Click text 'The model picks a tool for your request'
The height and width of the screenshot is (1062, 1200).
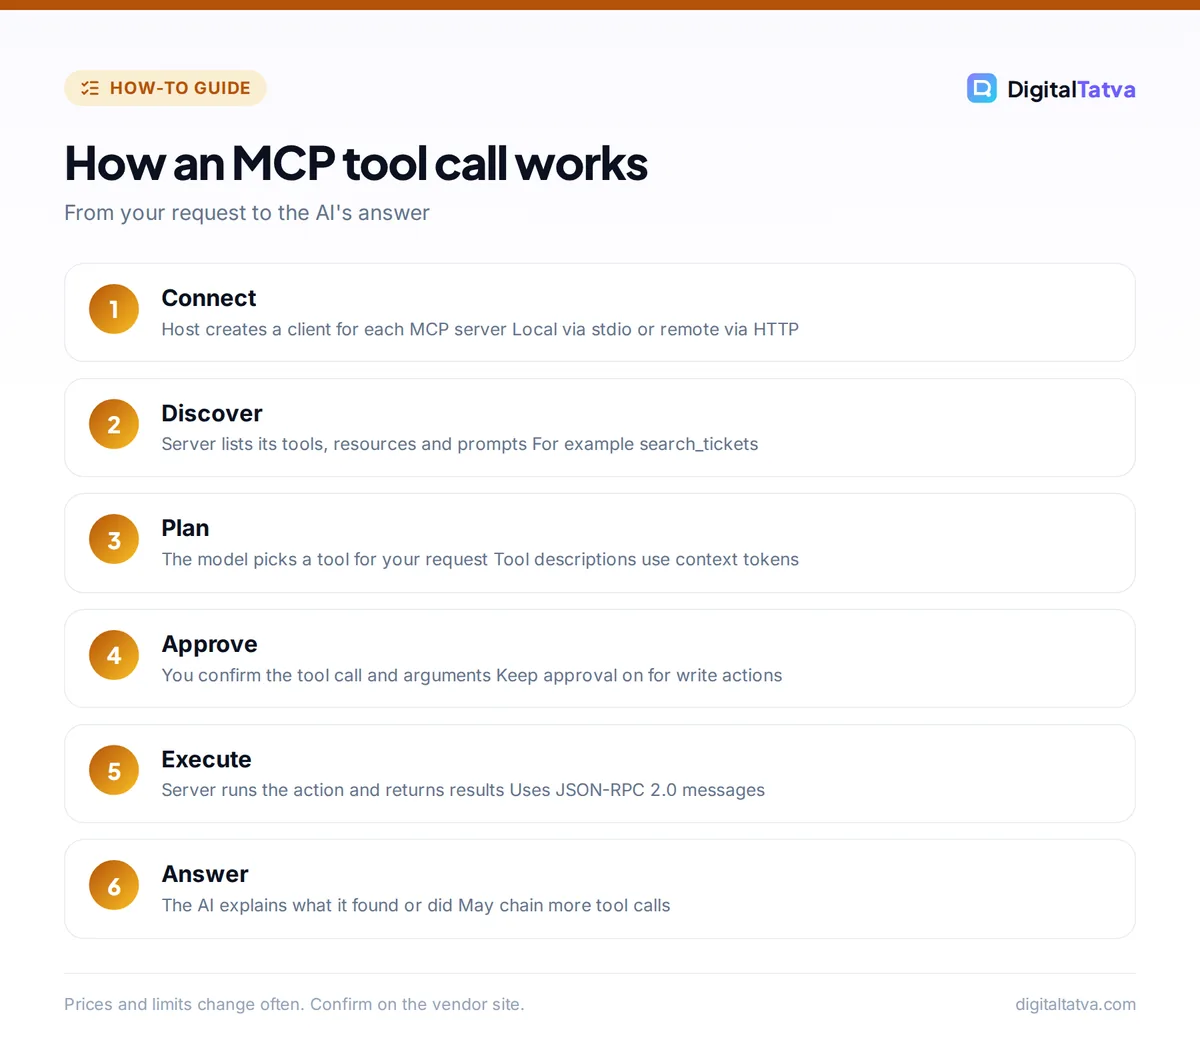tap(325, 559)
